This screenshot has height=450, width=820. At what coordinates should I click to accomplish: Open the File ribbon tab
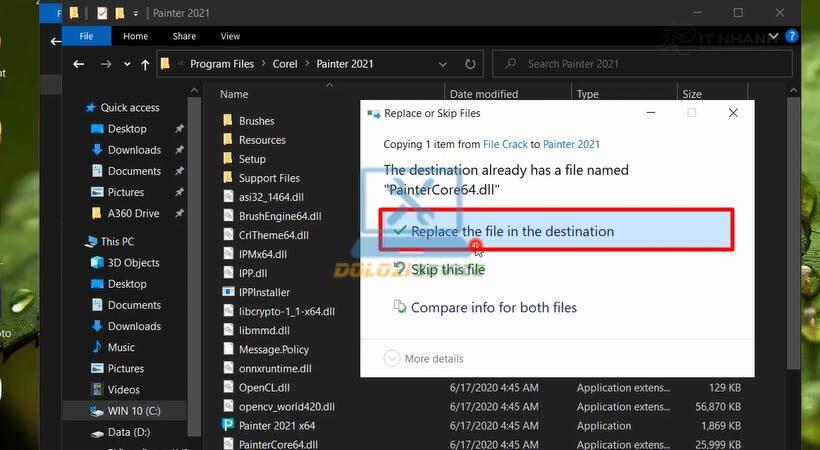pyautogui.click(x=86, y=37)
